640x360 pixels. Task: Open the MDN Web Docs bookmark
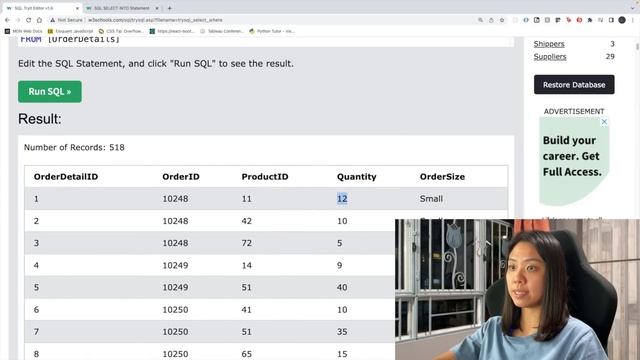coord(24,31)
